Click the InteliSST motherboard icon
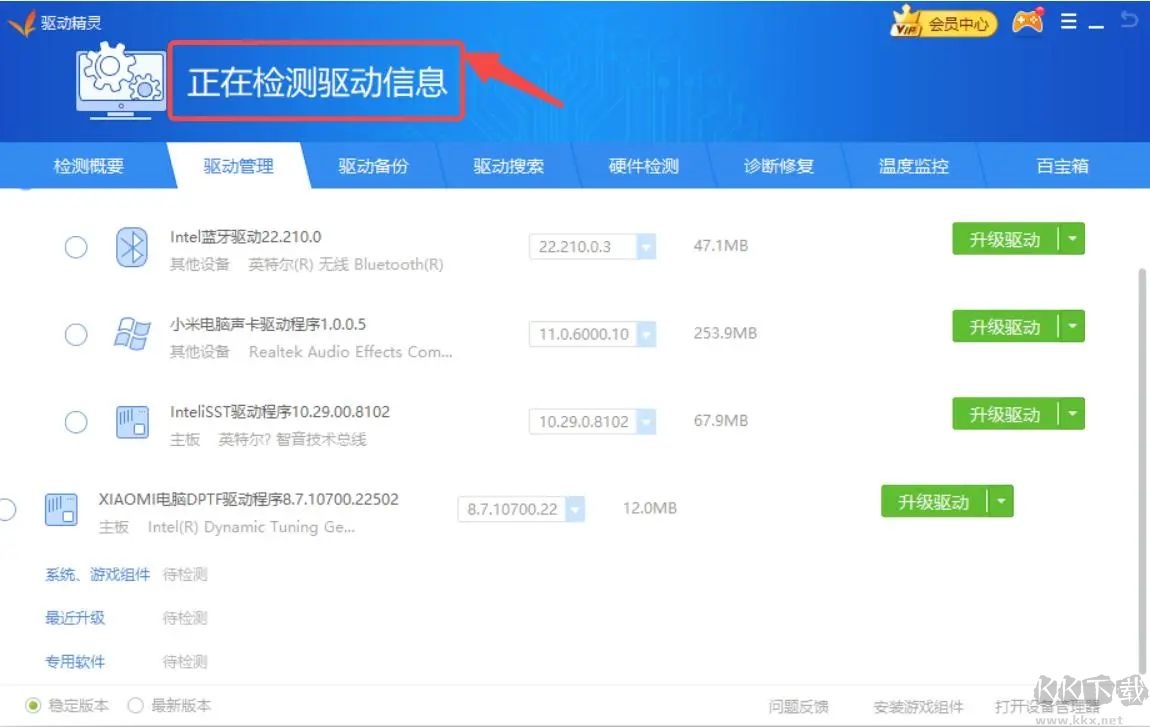Image resolution: width=1150 pixels, height=727 pixels. (133, 422)
